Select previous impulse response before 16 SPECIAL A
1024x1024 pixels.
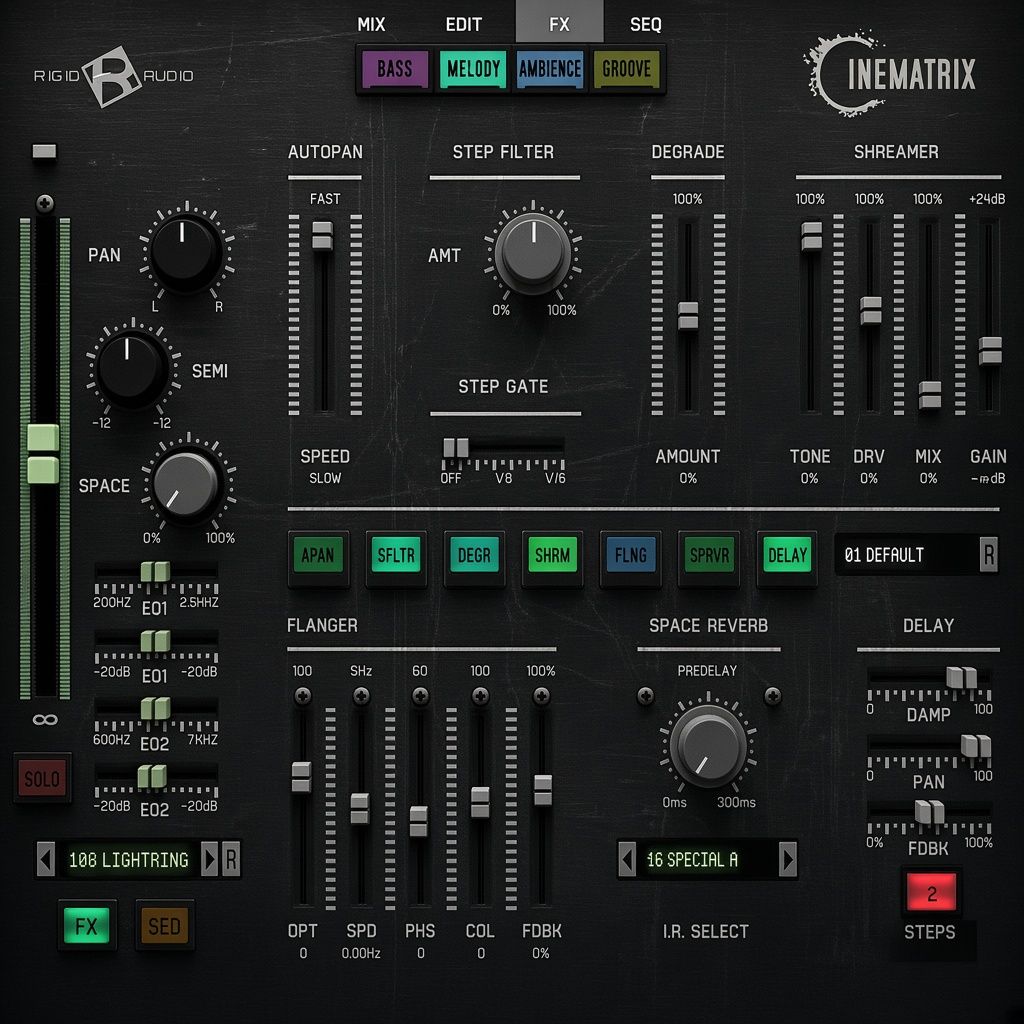627,859
